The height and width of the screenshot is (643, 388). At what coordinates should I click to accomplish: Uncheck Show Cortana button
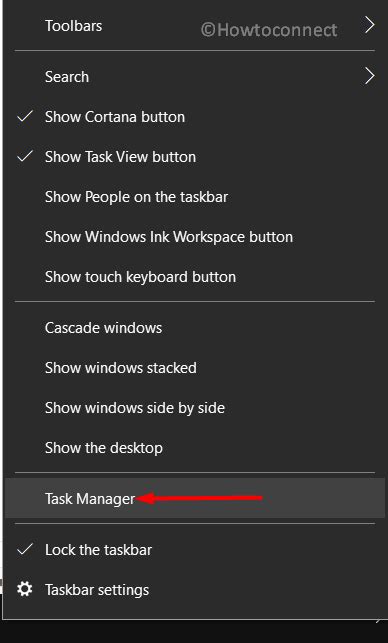click(x=194, y=117)
